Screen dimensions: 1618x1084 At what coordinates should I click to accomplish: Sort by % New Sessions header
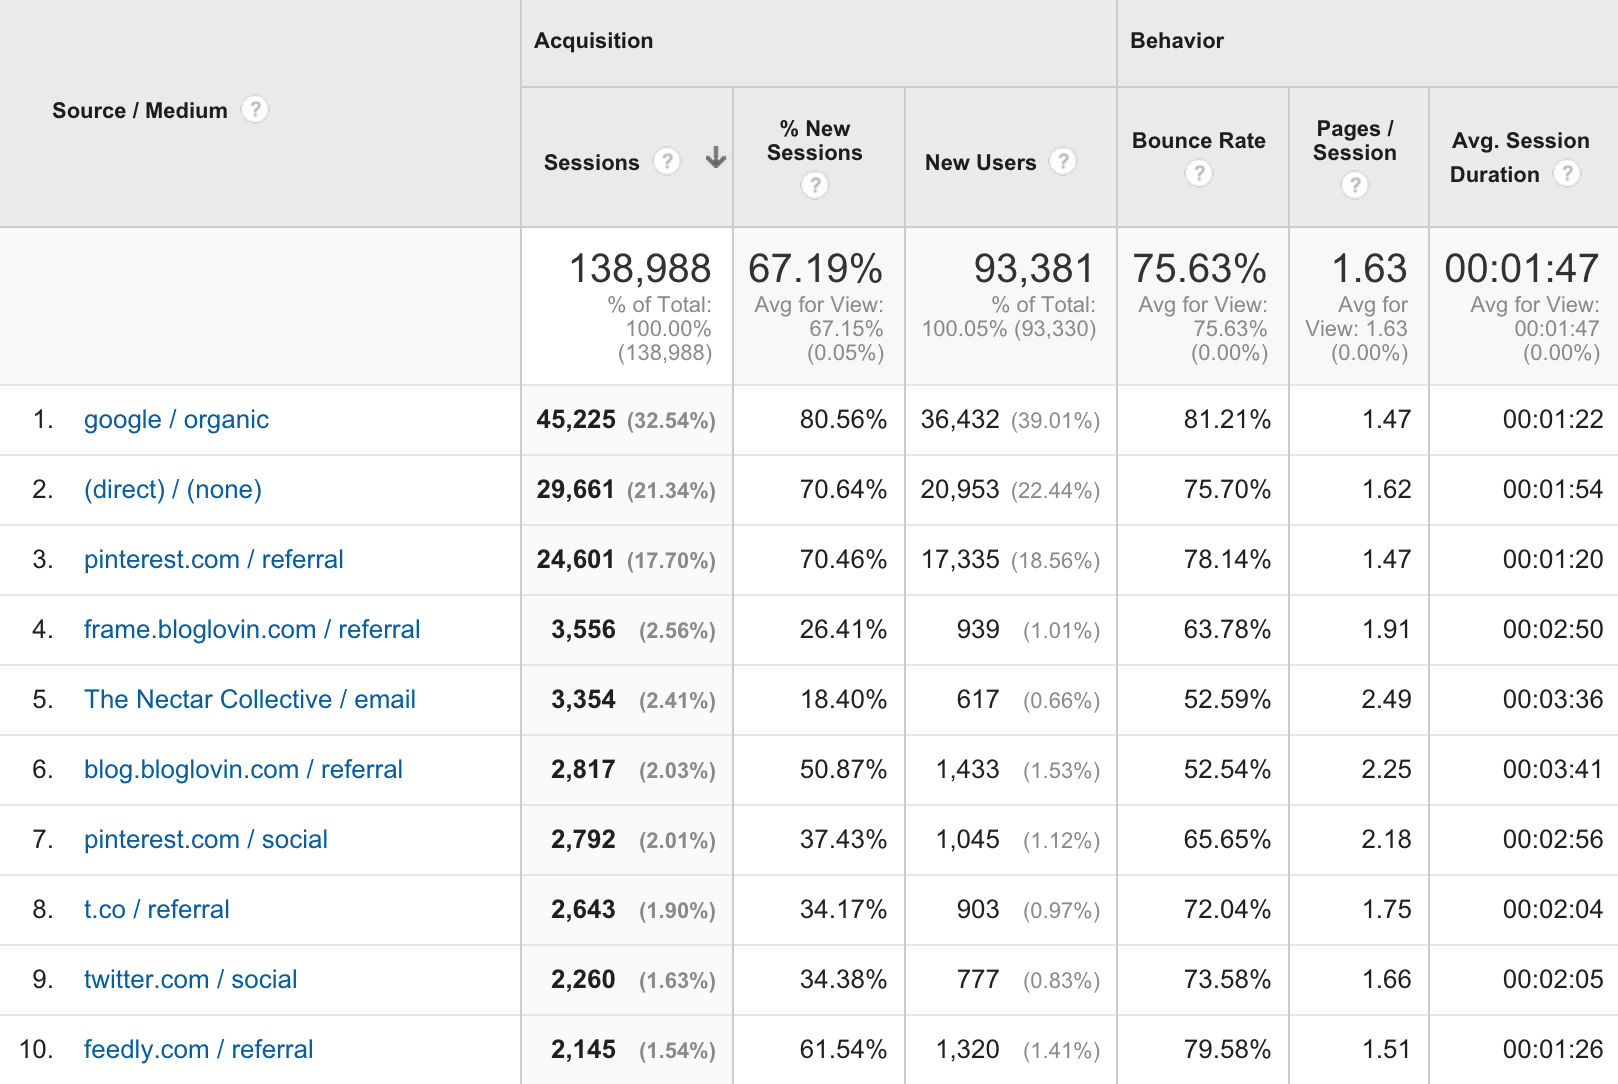815,141
